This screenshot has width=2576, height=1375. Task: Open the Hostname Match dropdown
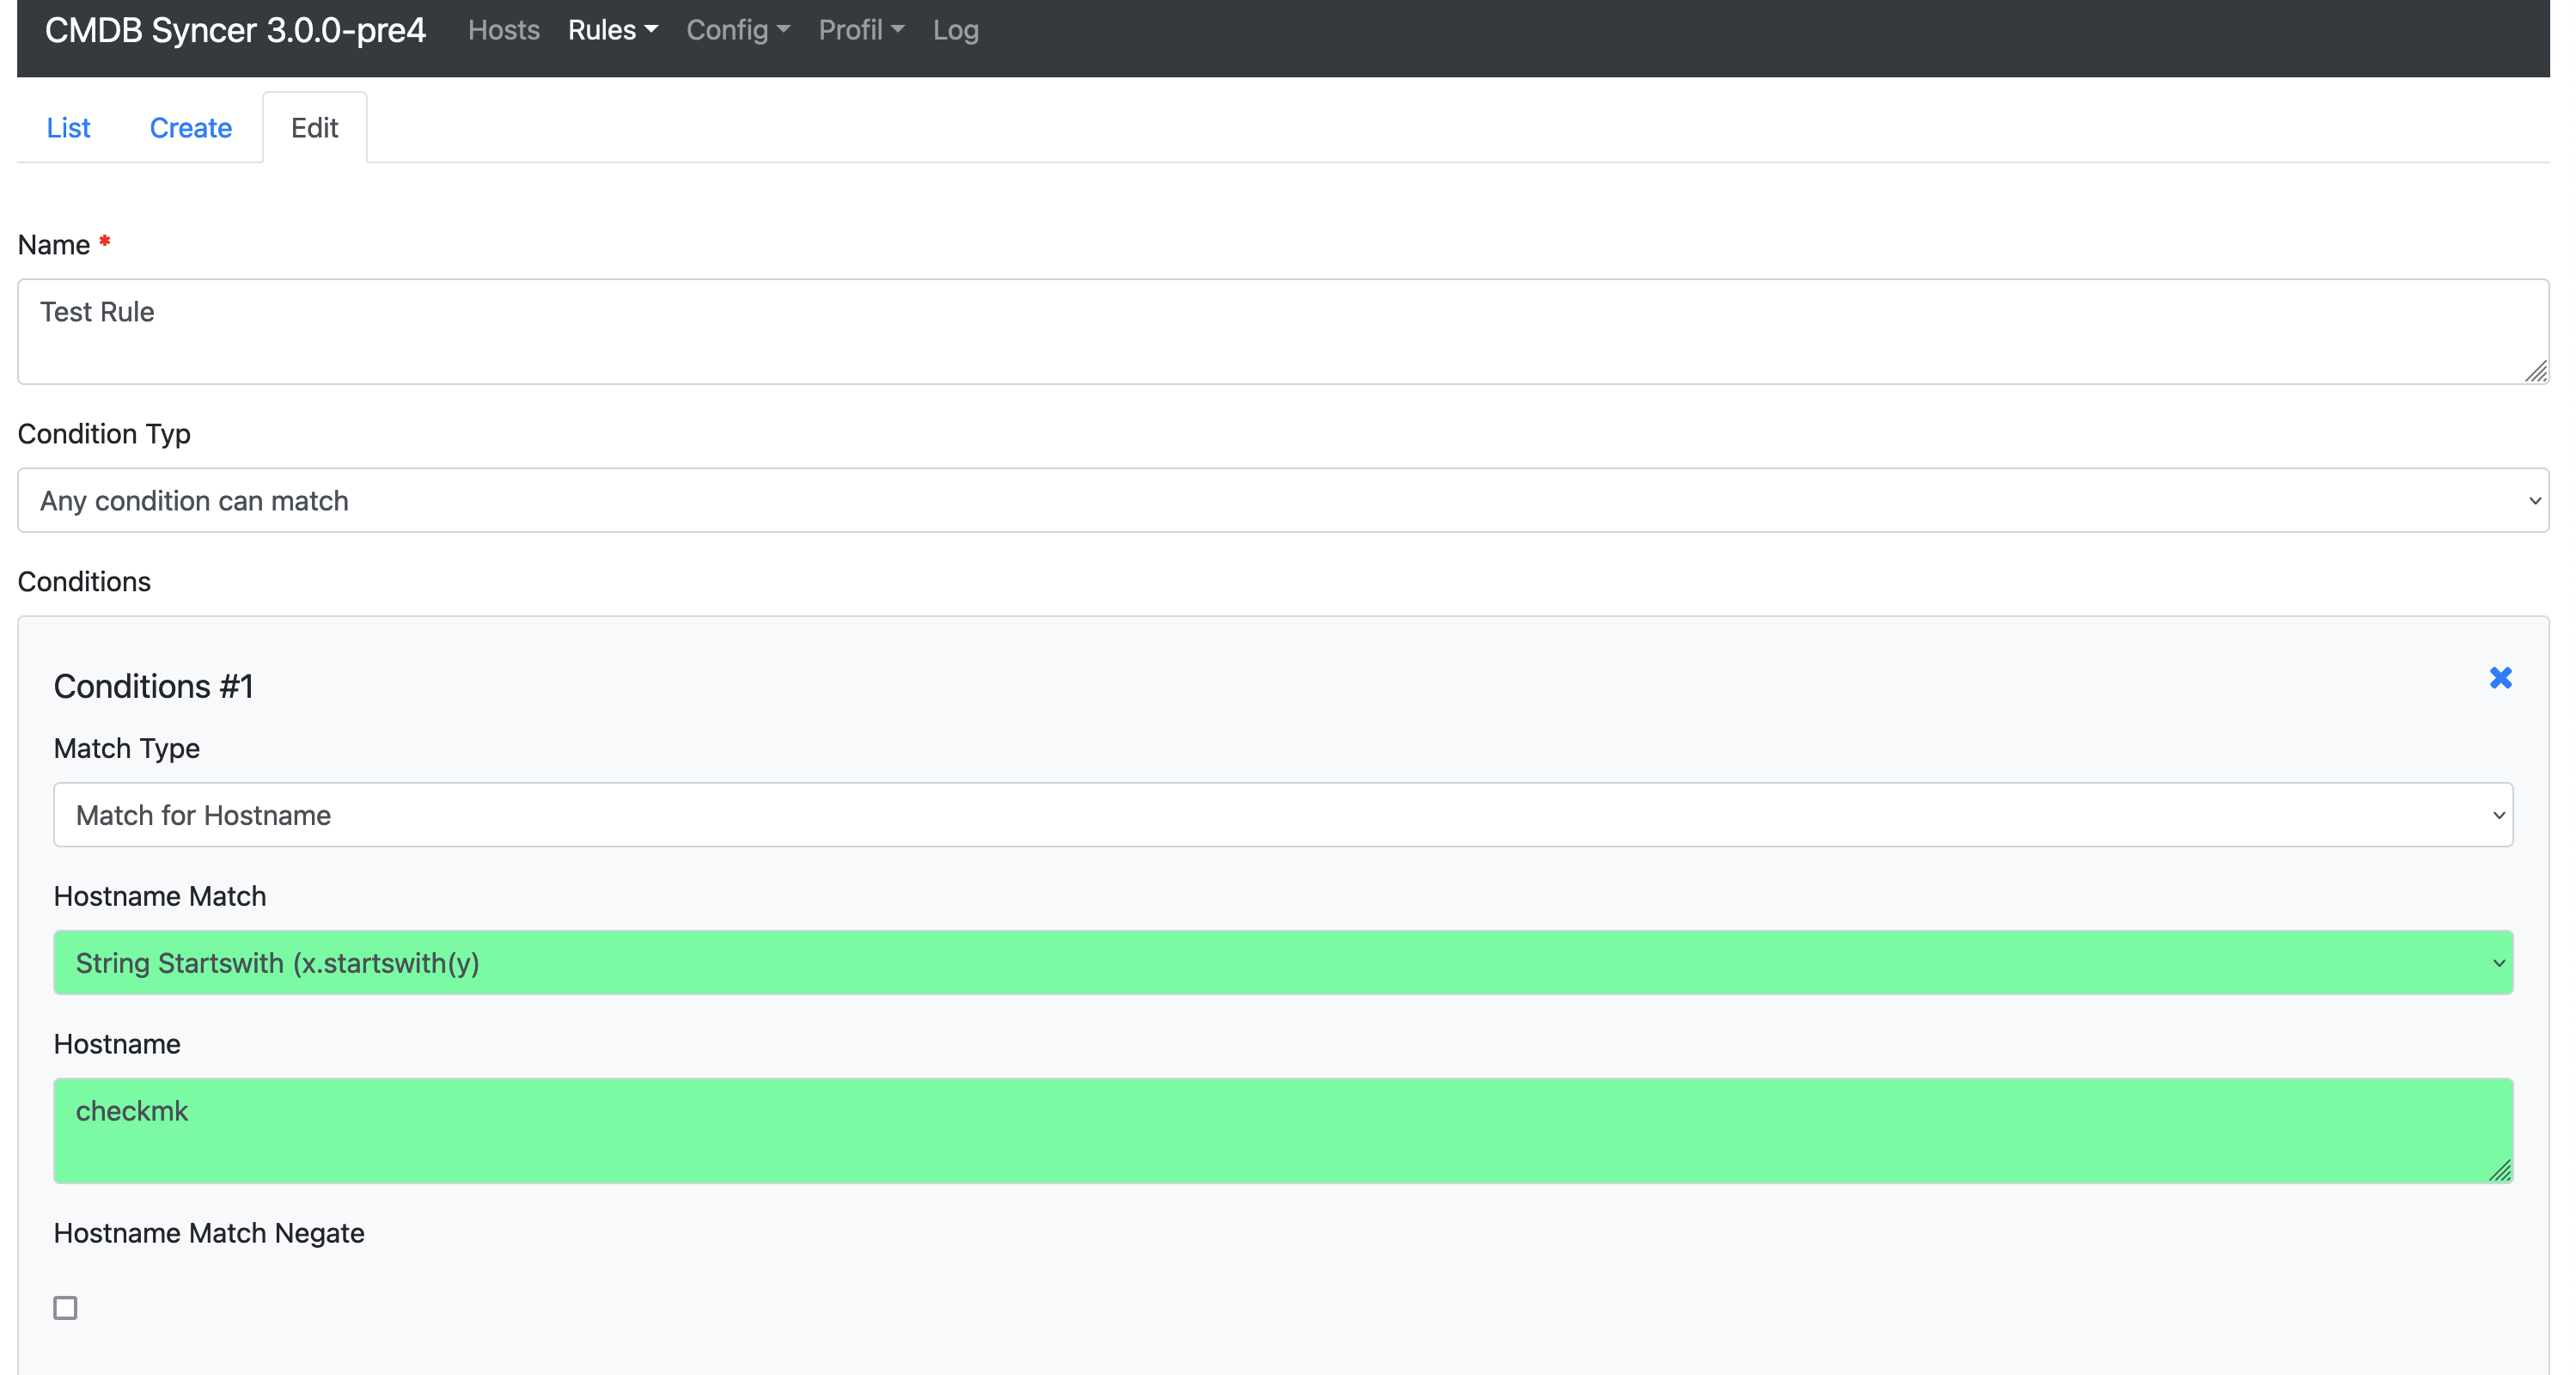pos(1283,963)
